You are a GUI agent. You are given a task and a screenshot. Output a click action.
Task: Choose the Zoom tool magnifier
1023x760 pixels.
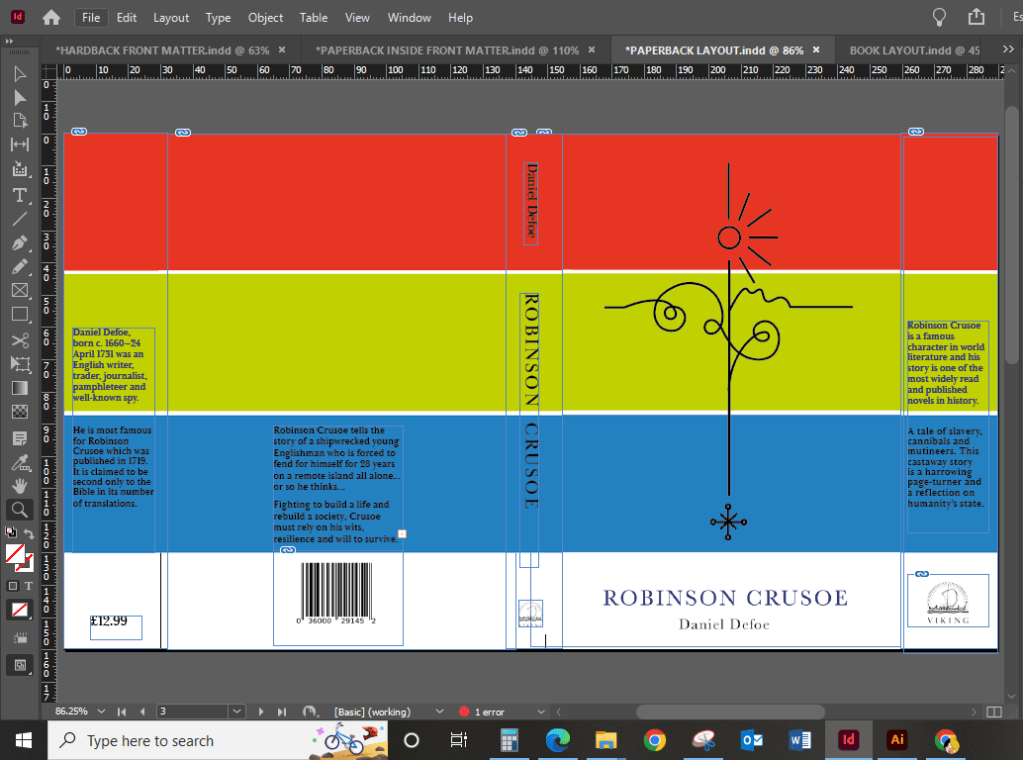(x=19, y=509)
